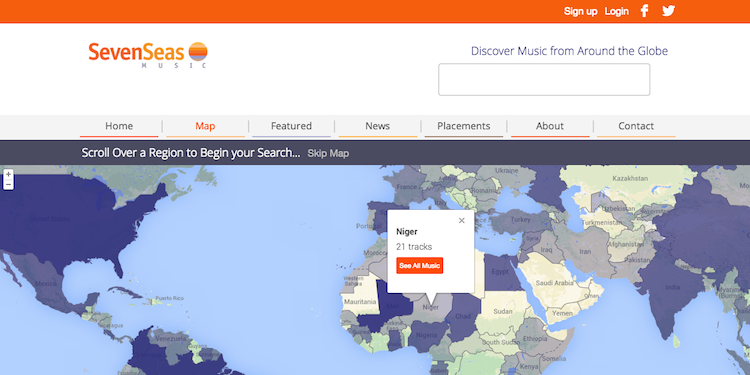Select Saudi Arabia on the map
This screenshot has height=375, width=750.
tap(554, 283)
